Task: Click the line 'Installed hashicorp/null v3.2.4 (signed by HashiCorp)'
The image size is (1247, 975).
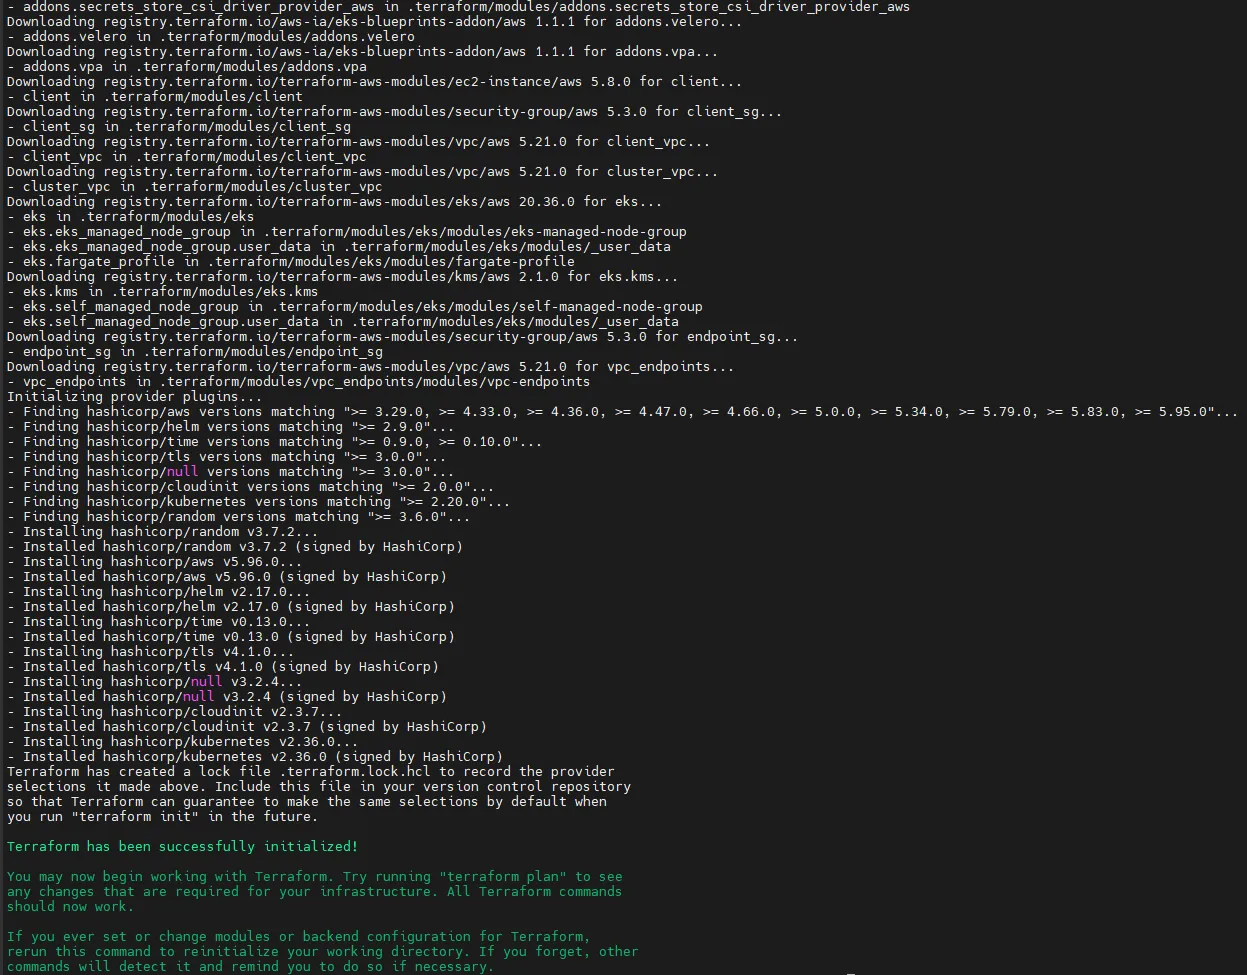Action: [x=227, y=697]
